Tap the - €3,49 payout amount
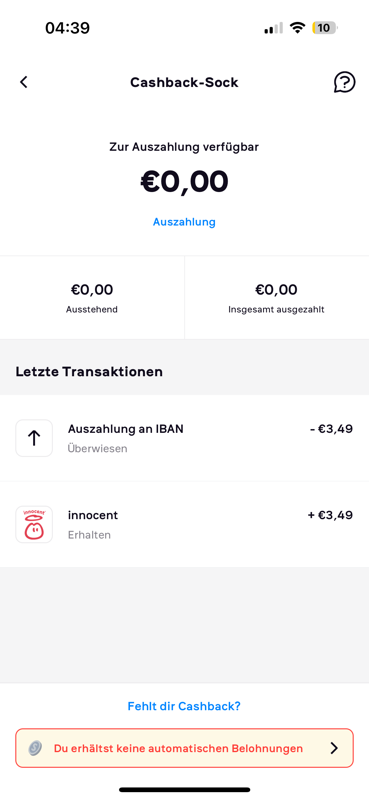The width and height of the screenshot is (369, 800). coord(331,429)
